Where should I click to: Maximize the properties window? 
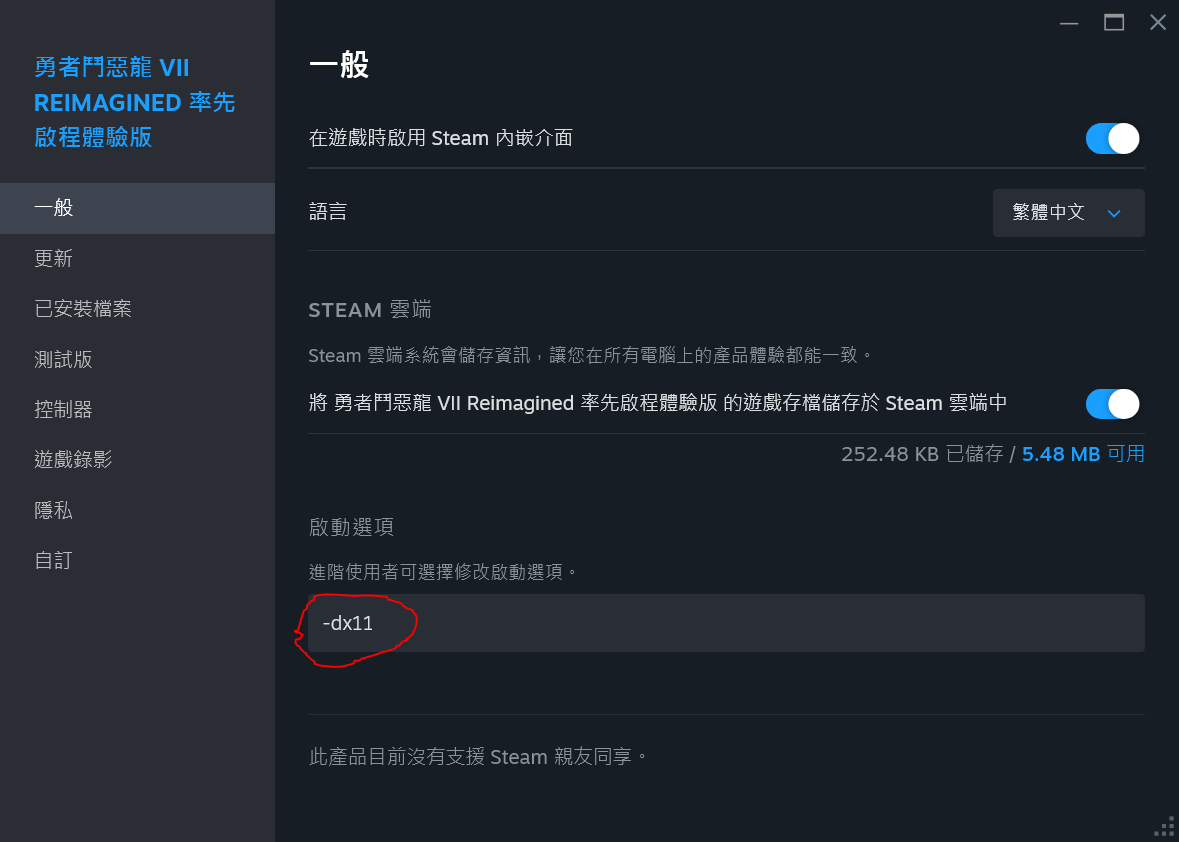[1114, 23]
